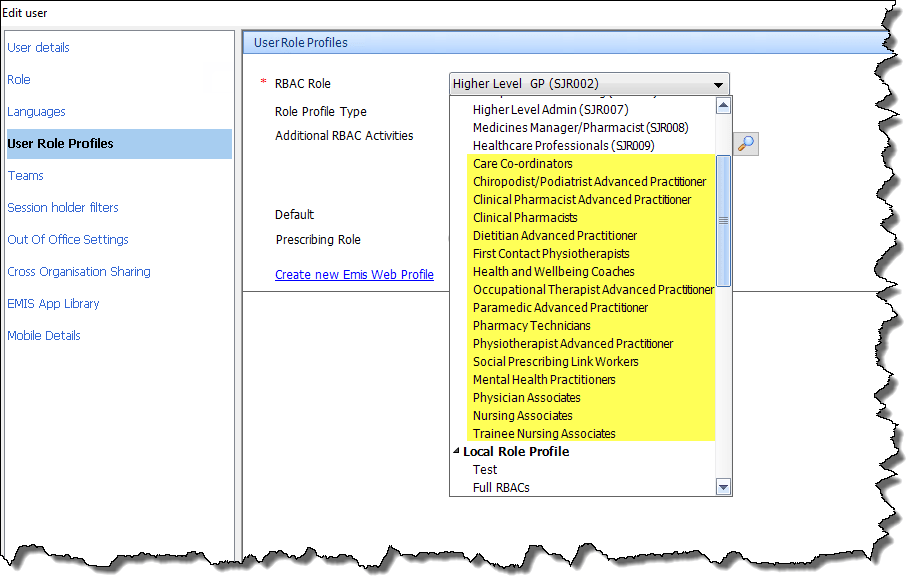Select Cross Organisation Sharing
The width and height of the screenshot is (909, 581).
coord(79,272)
